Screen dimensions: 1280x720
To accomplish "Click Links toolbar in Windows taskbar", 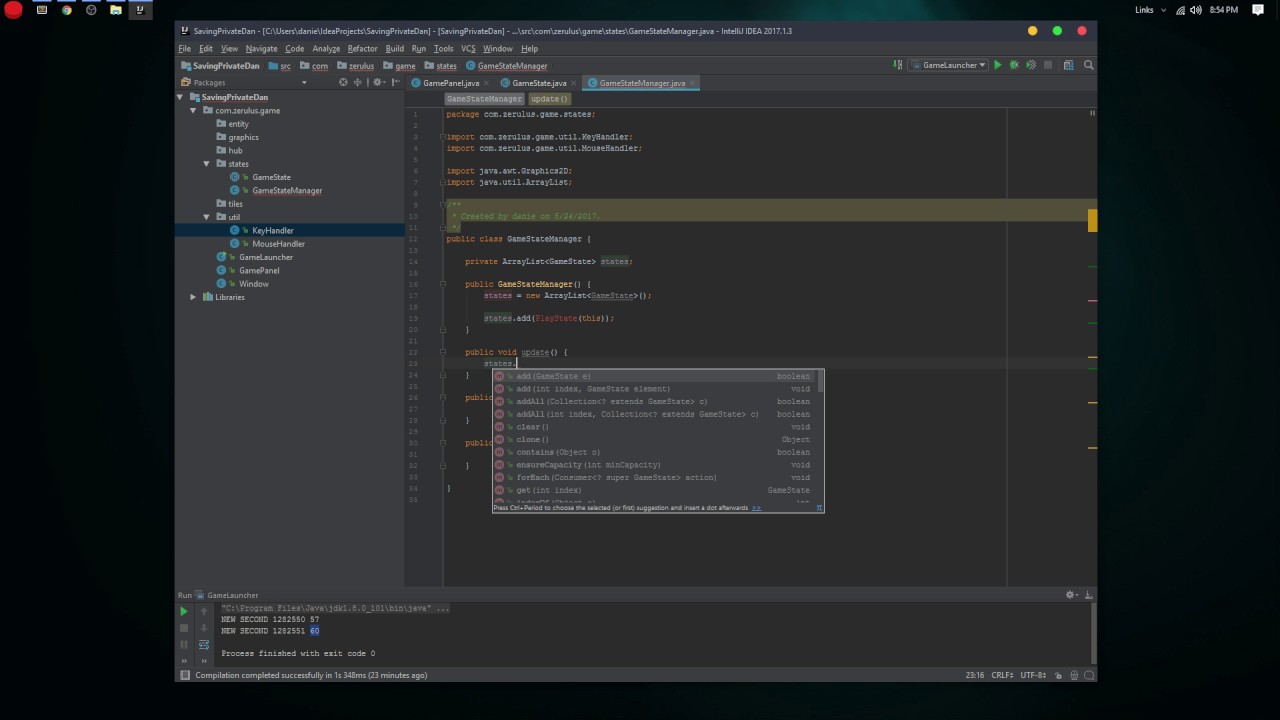I will pos(1144,10).
